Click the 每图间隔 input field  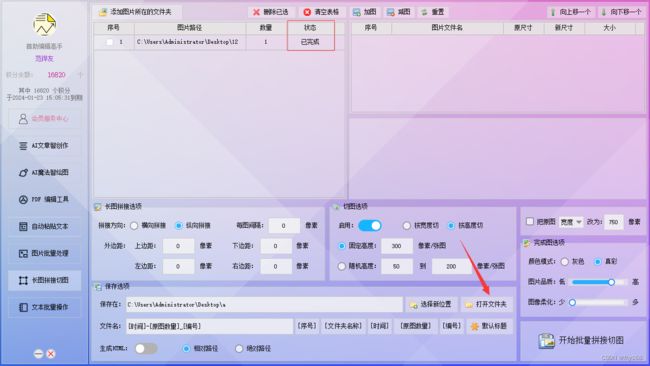pos(284,226)
